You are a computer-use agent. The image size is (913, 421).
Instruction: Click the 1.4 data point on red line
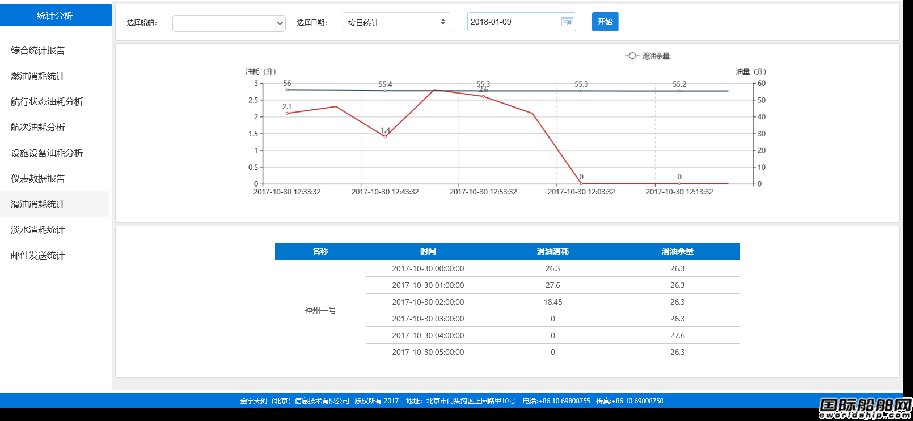tap(385, 136)
